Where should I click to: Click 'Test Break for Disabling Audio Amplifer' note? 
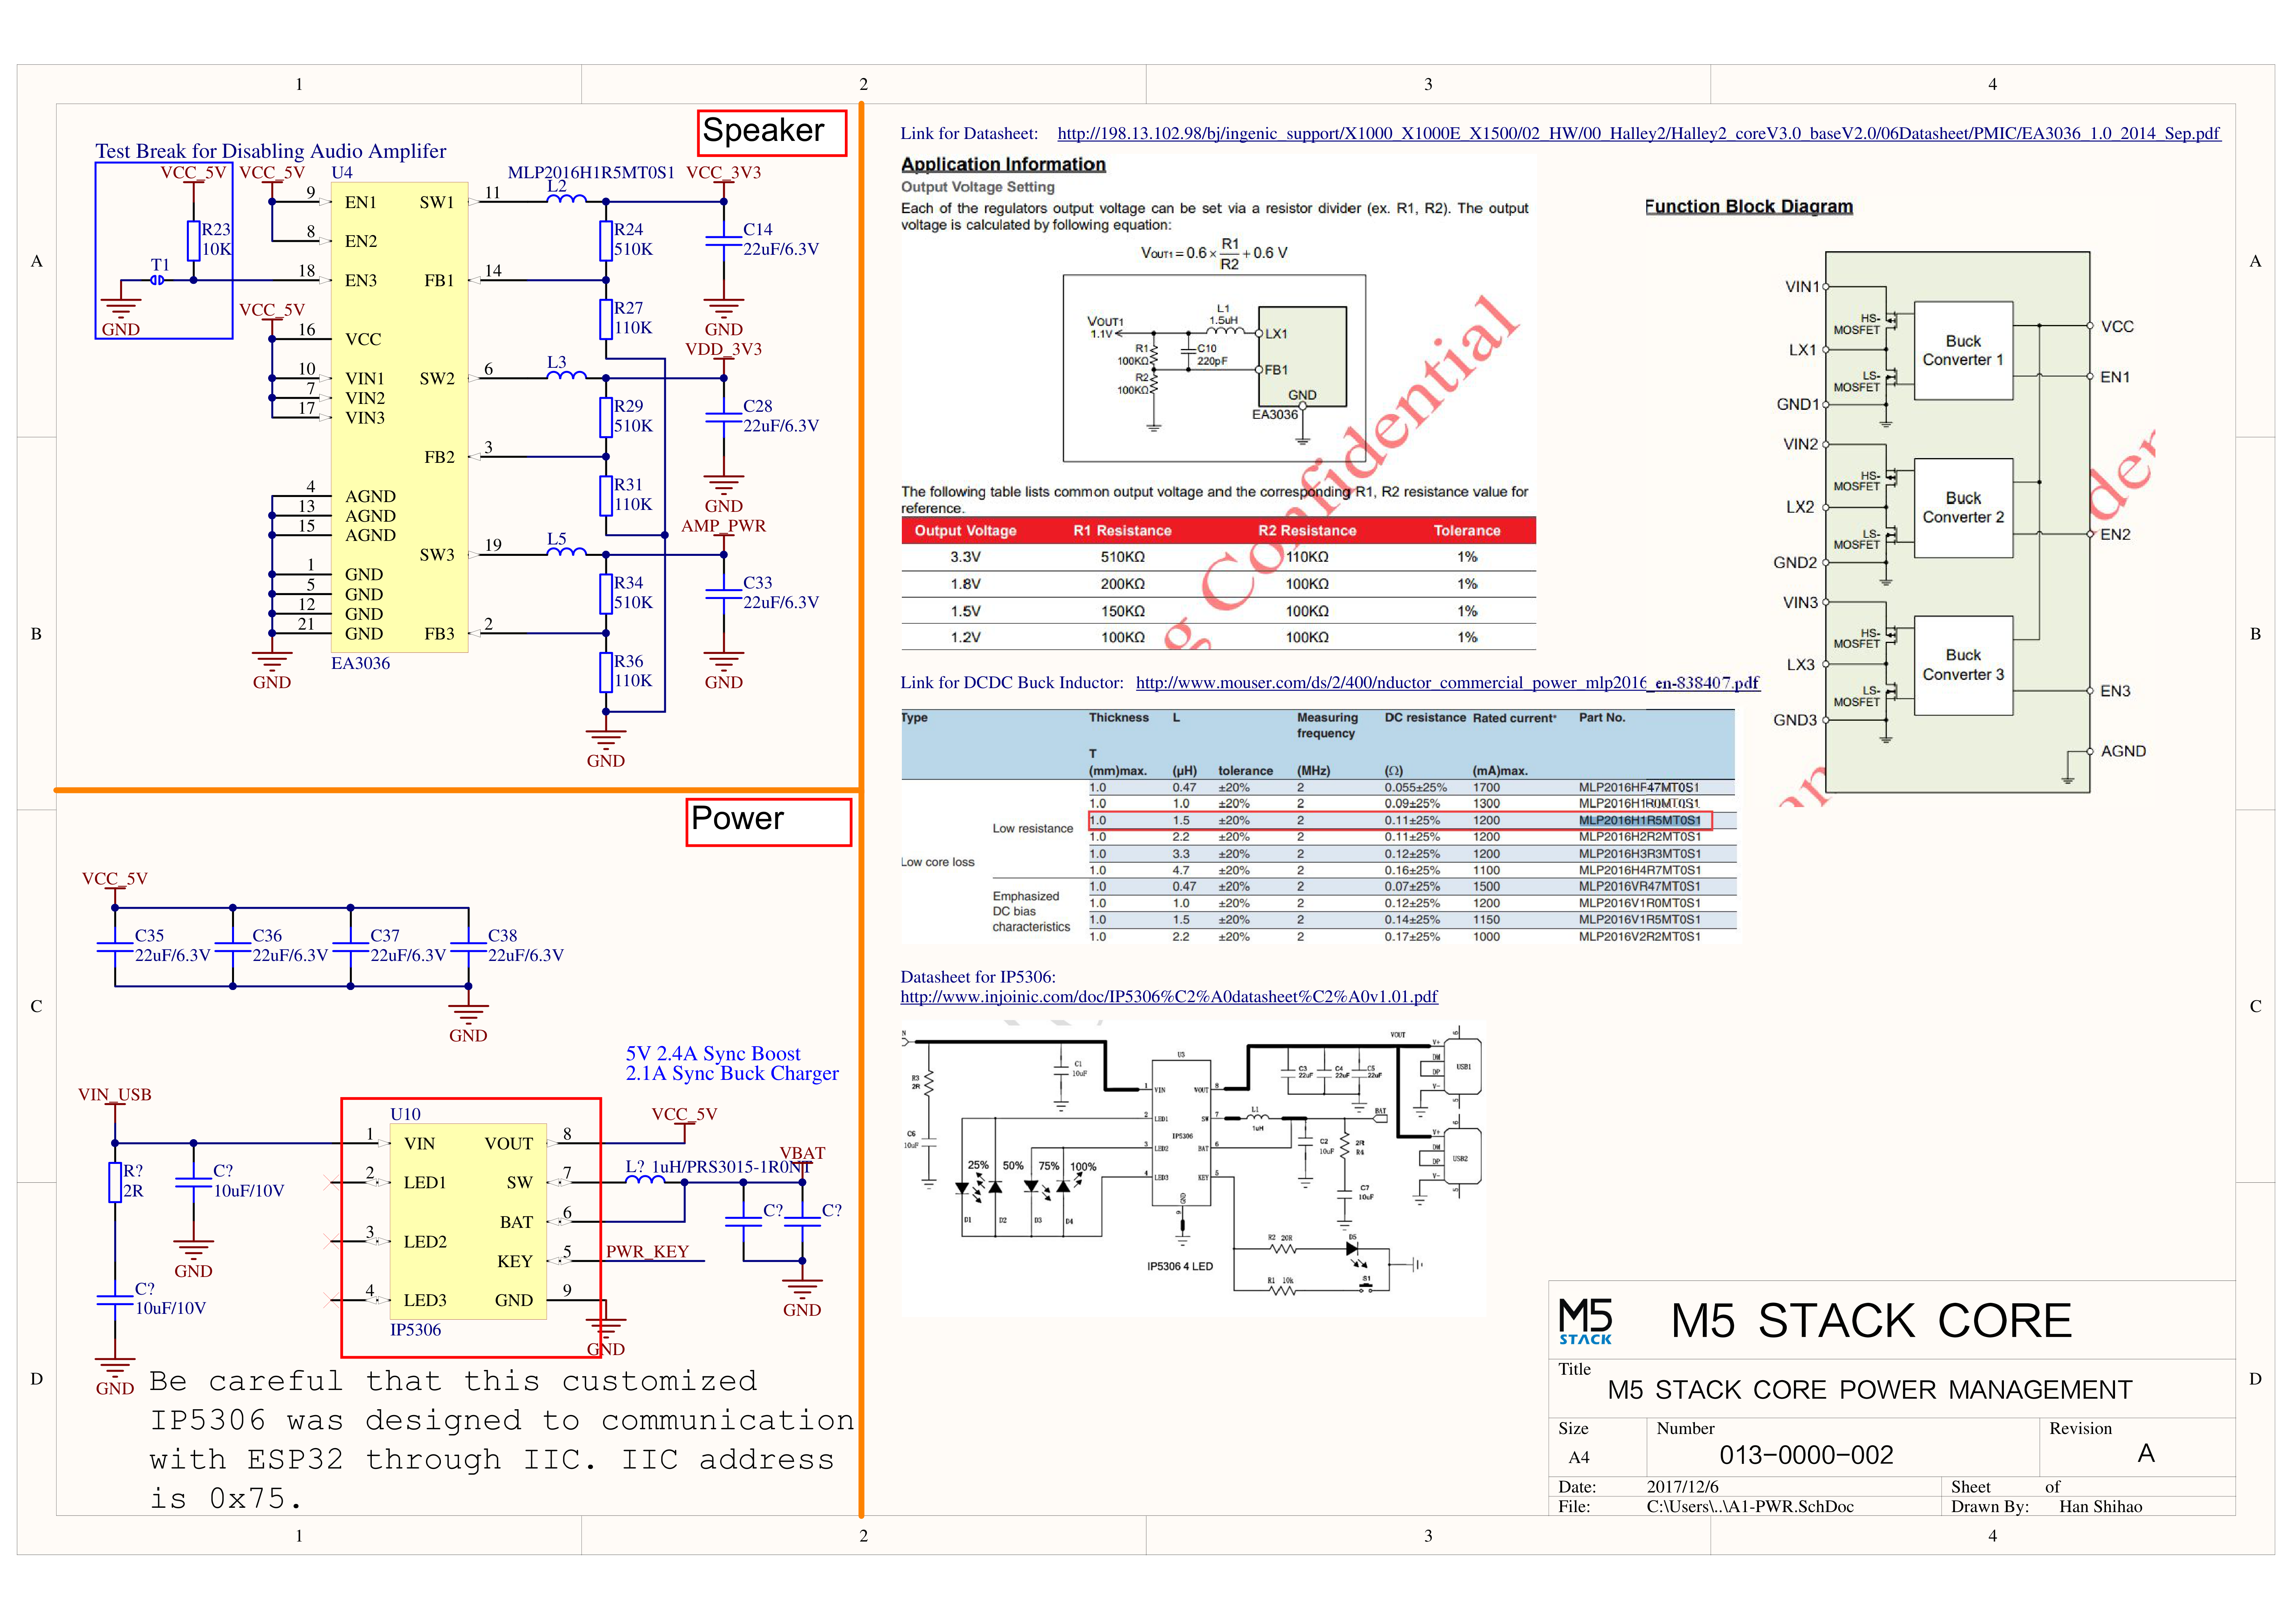tap(271, 151)
